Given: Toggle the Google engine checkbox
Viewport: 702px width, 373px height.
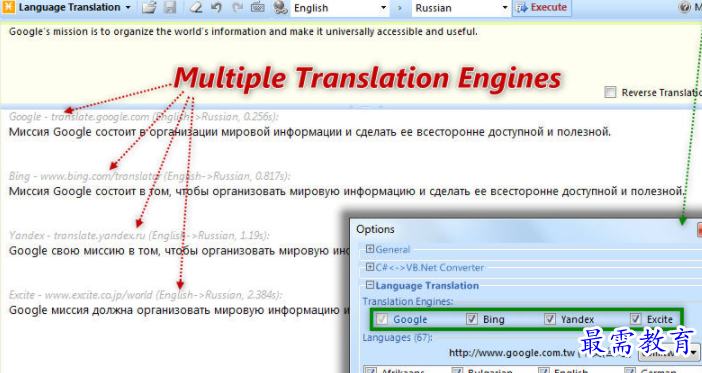Looking at the screenshot, I should [381, 319].
